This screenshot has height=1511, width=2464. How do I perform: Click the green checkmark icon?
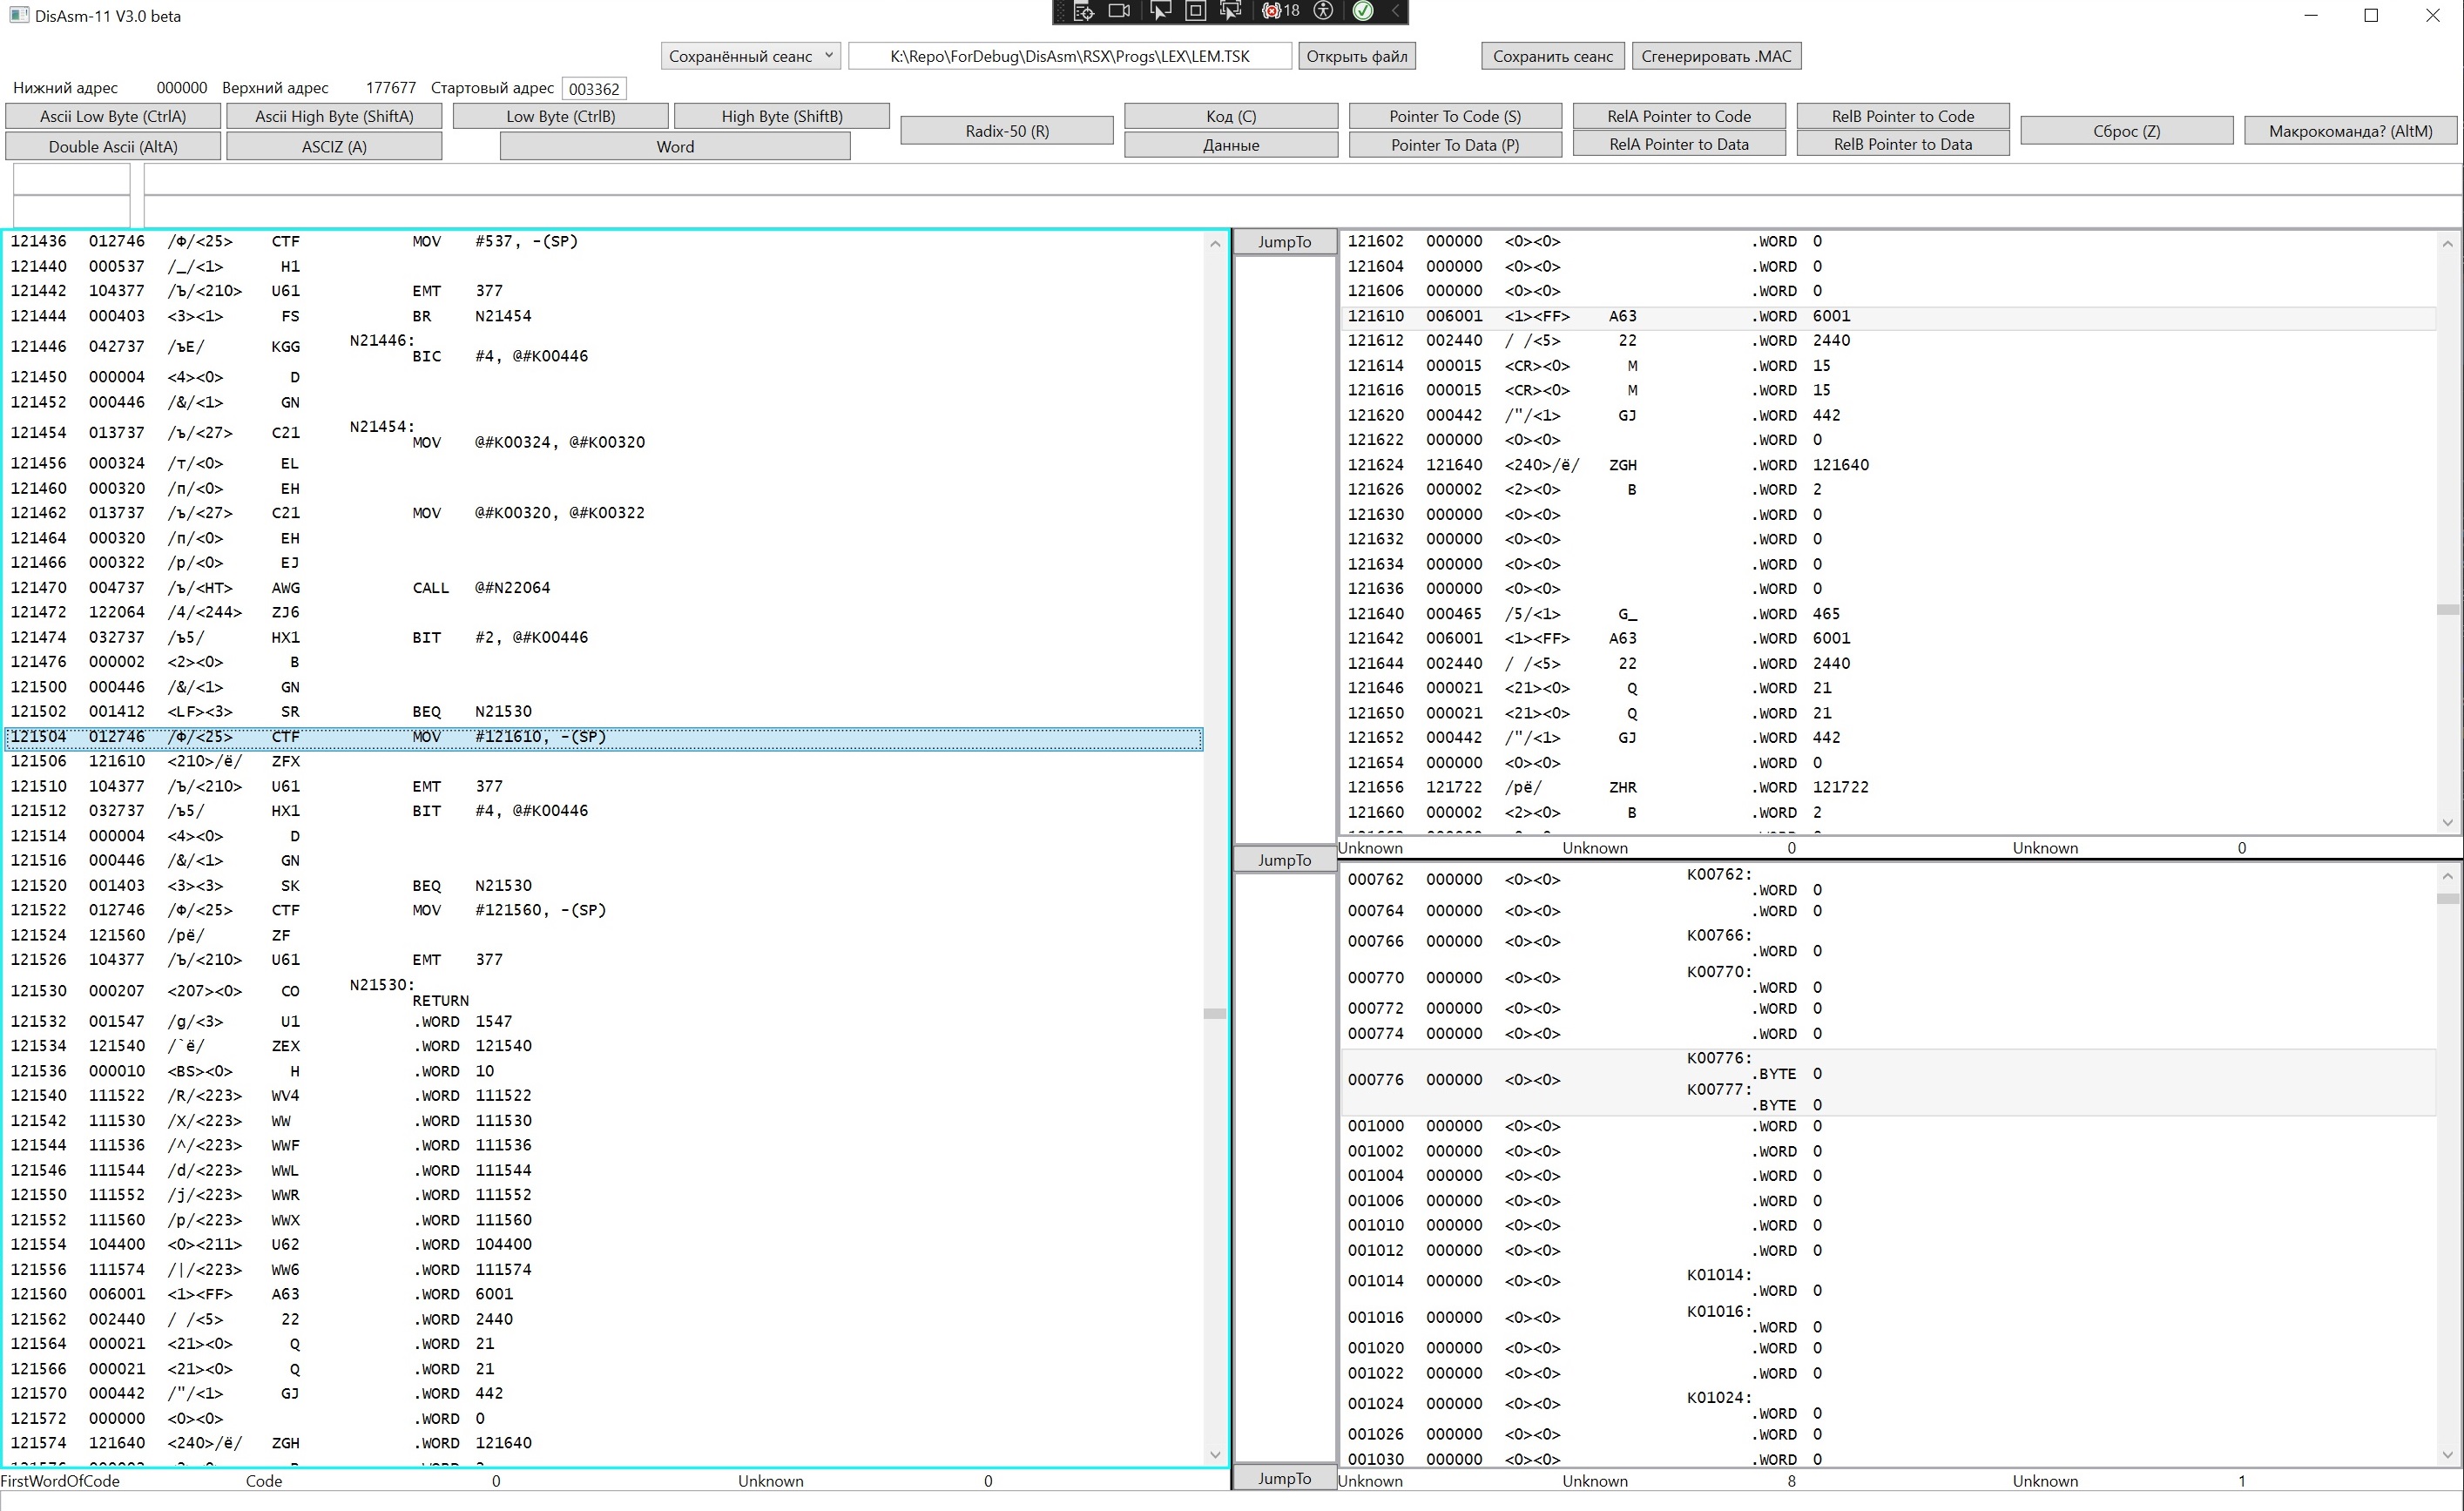[1363, 11]
